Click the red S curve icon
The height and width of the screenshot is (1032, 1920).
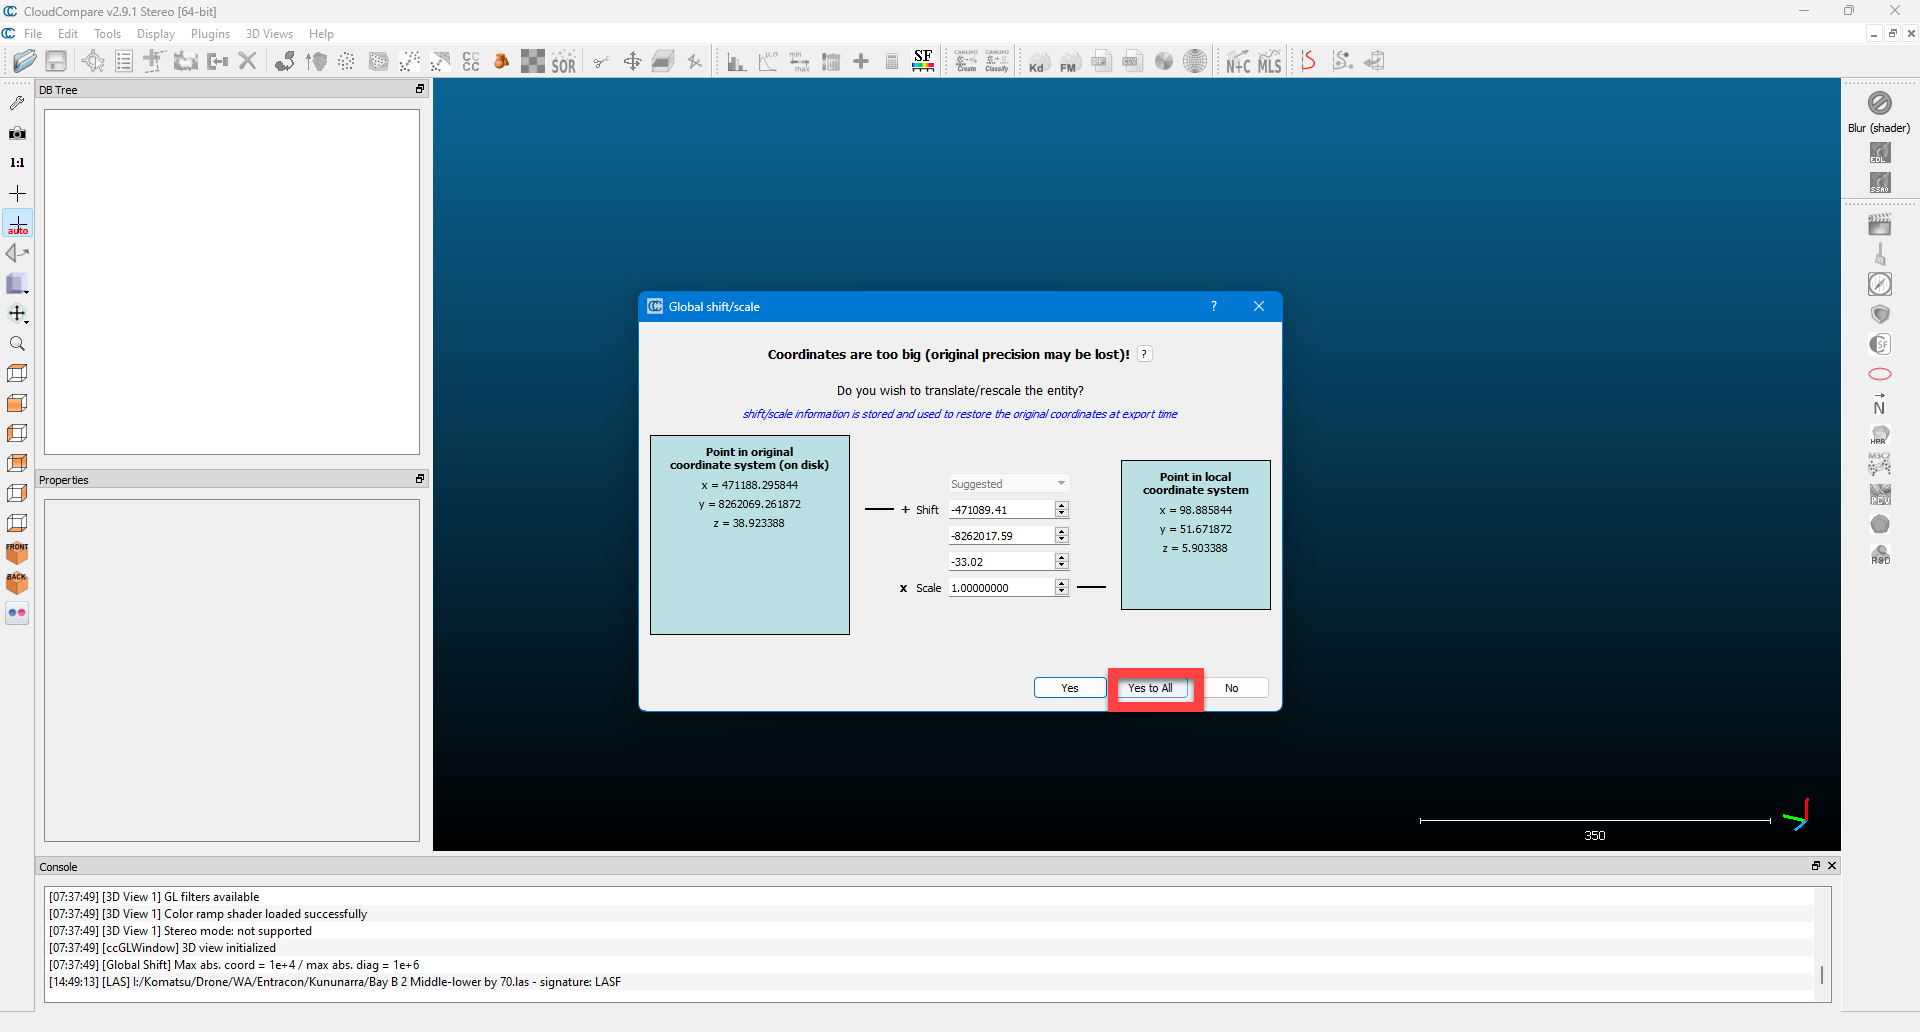[1308, 61]
